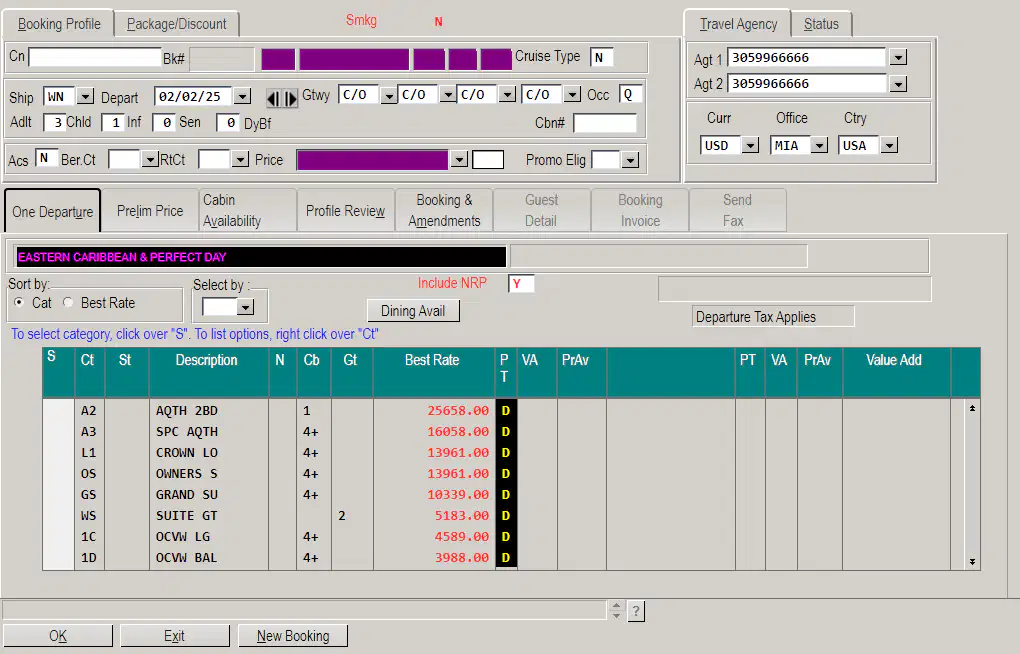Click the Cbn# input field
This screenshot has width=1020, height=654.
(605, 122)
